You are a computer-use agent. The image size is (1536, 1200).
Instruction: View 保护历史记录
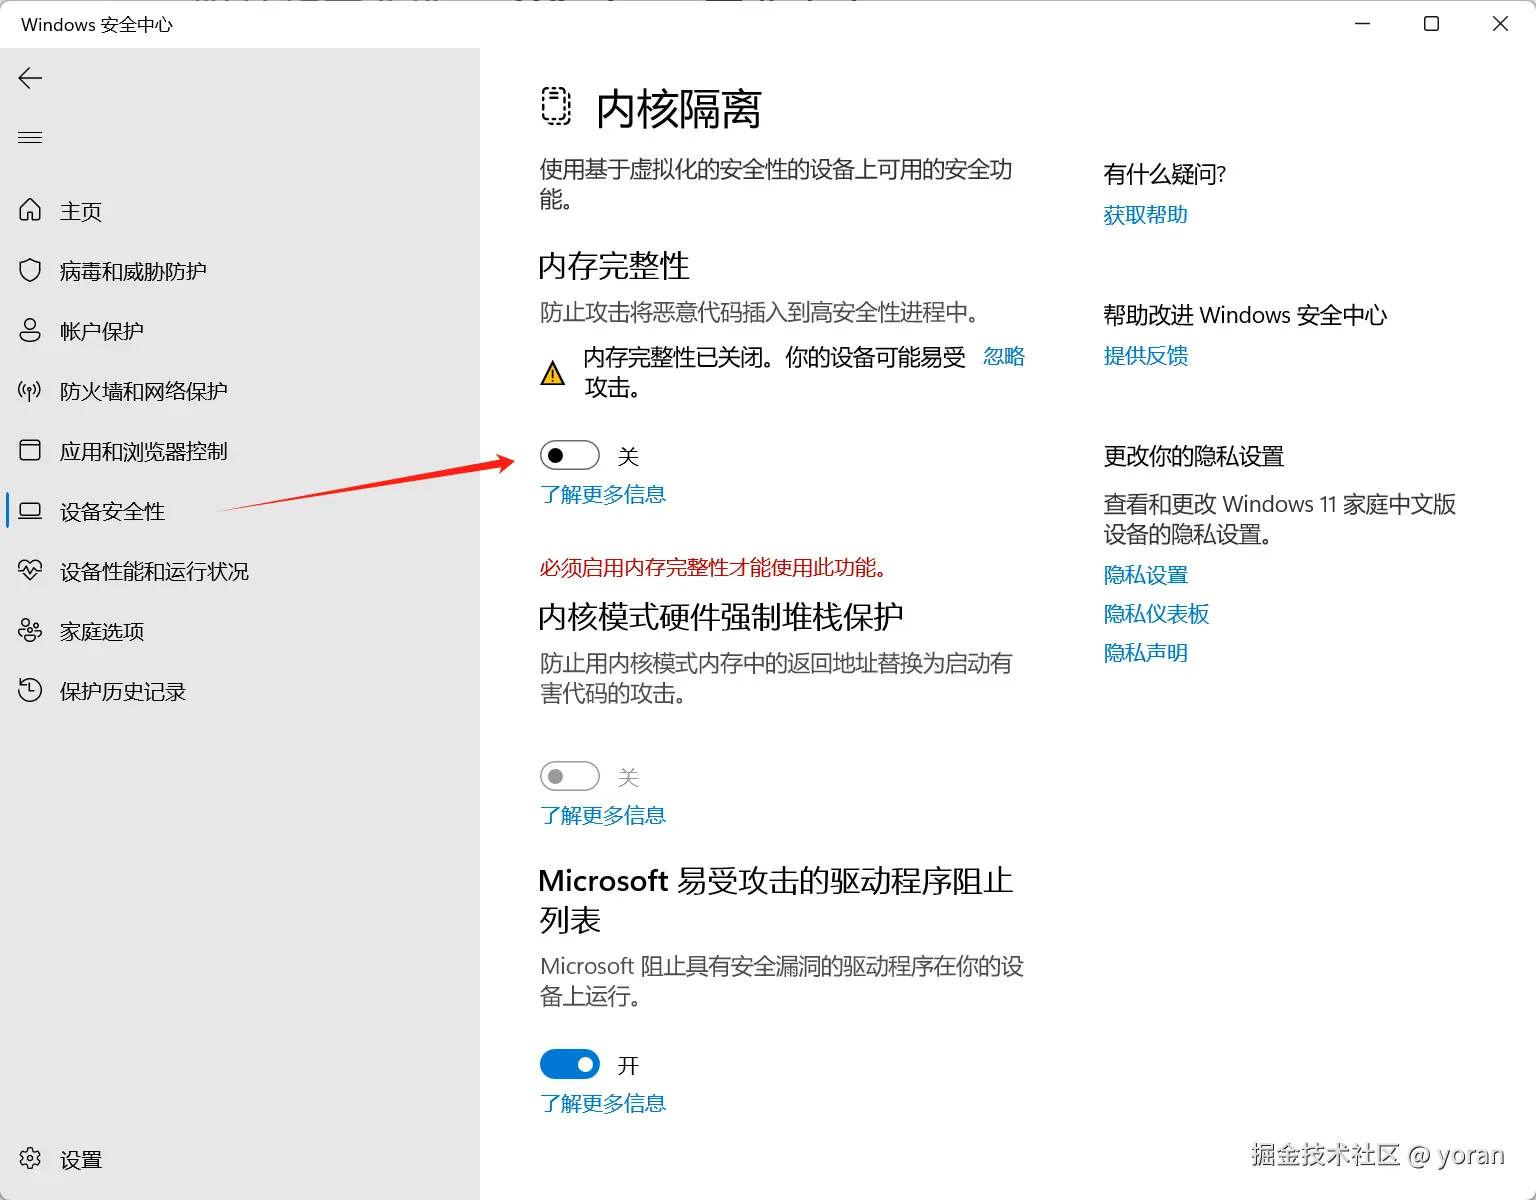(x=240, y=691)
